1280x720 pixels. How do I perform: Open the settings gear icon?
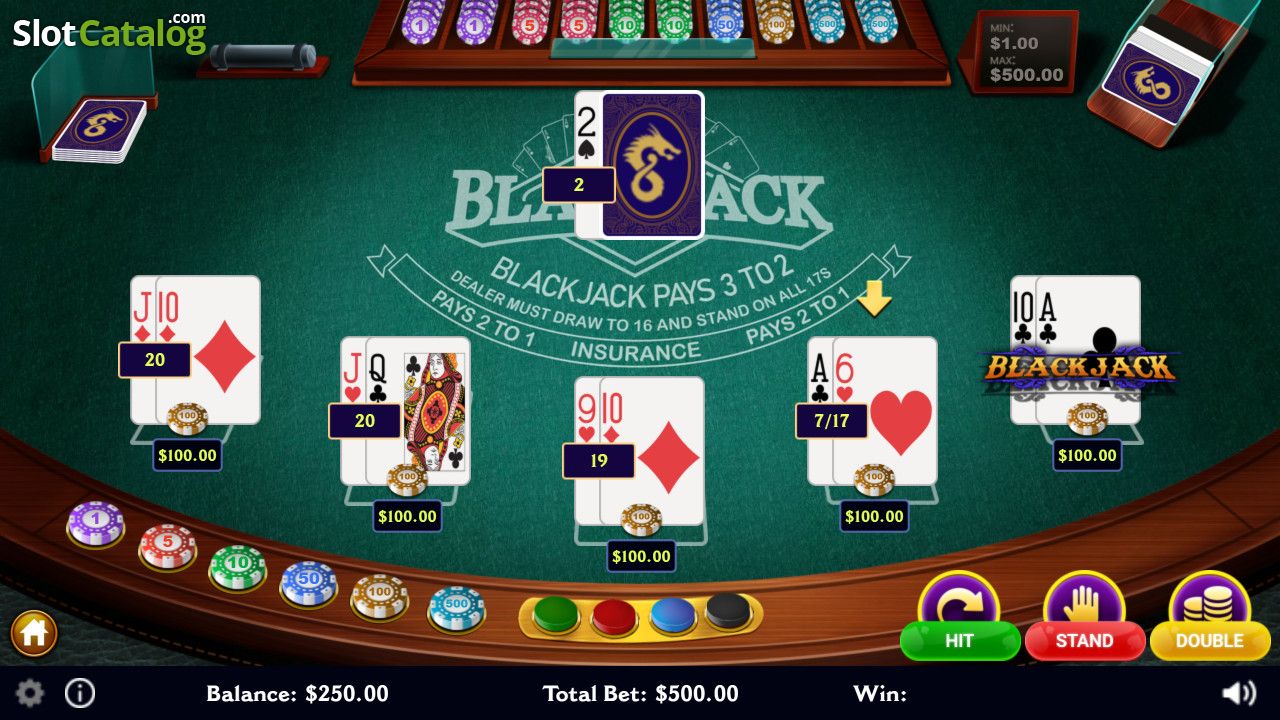30,693
